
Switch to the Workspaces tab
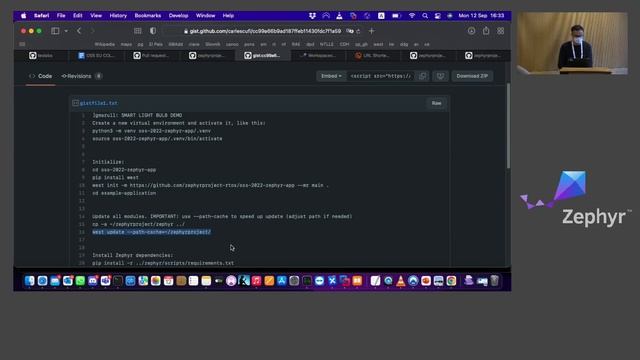click(318, 56)
